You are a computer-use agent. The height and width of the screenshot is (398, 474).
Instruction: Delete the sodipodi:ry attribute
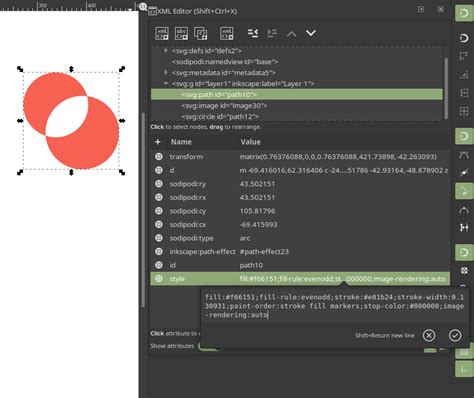click(x=159, y=184)
